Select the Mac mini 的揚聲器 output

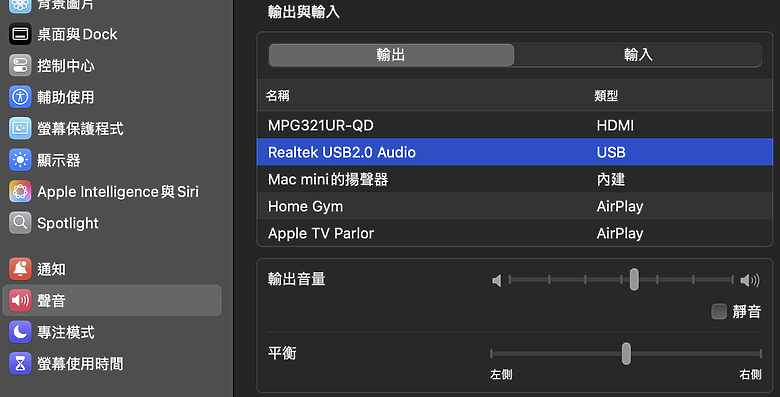tap(514, 179)
